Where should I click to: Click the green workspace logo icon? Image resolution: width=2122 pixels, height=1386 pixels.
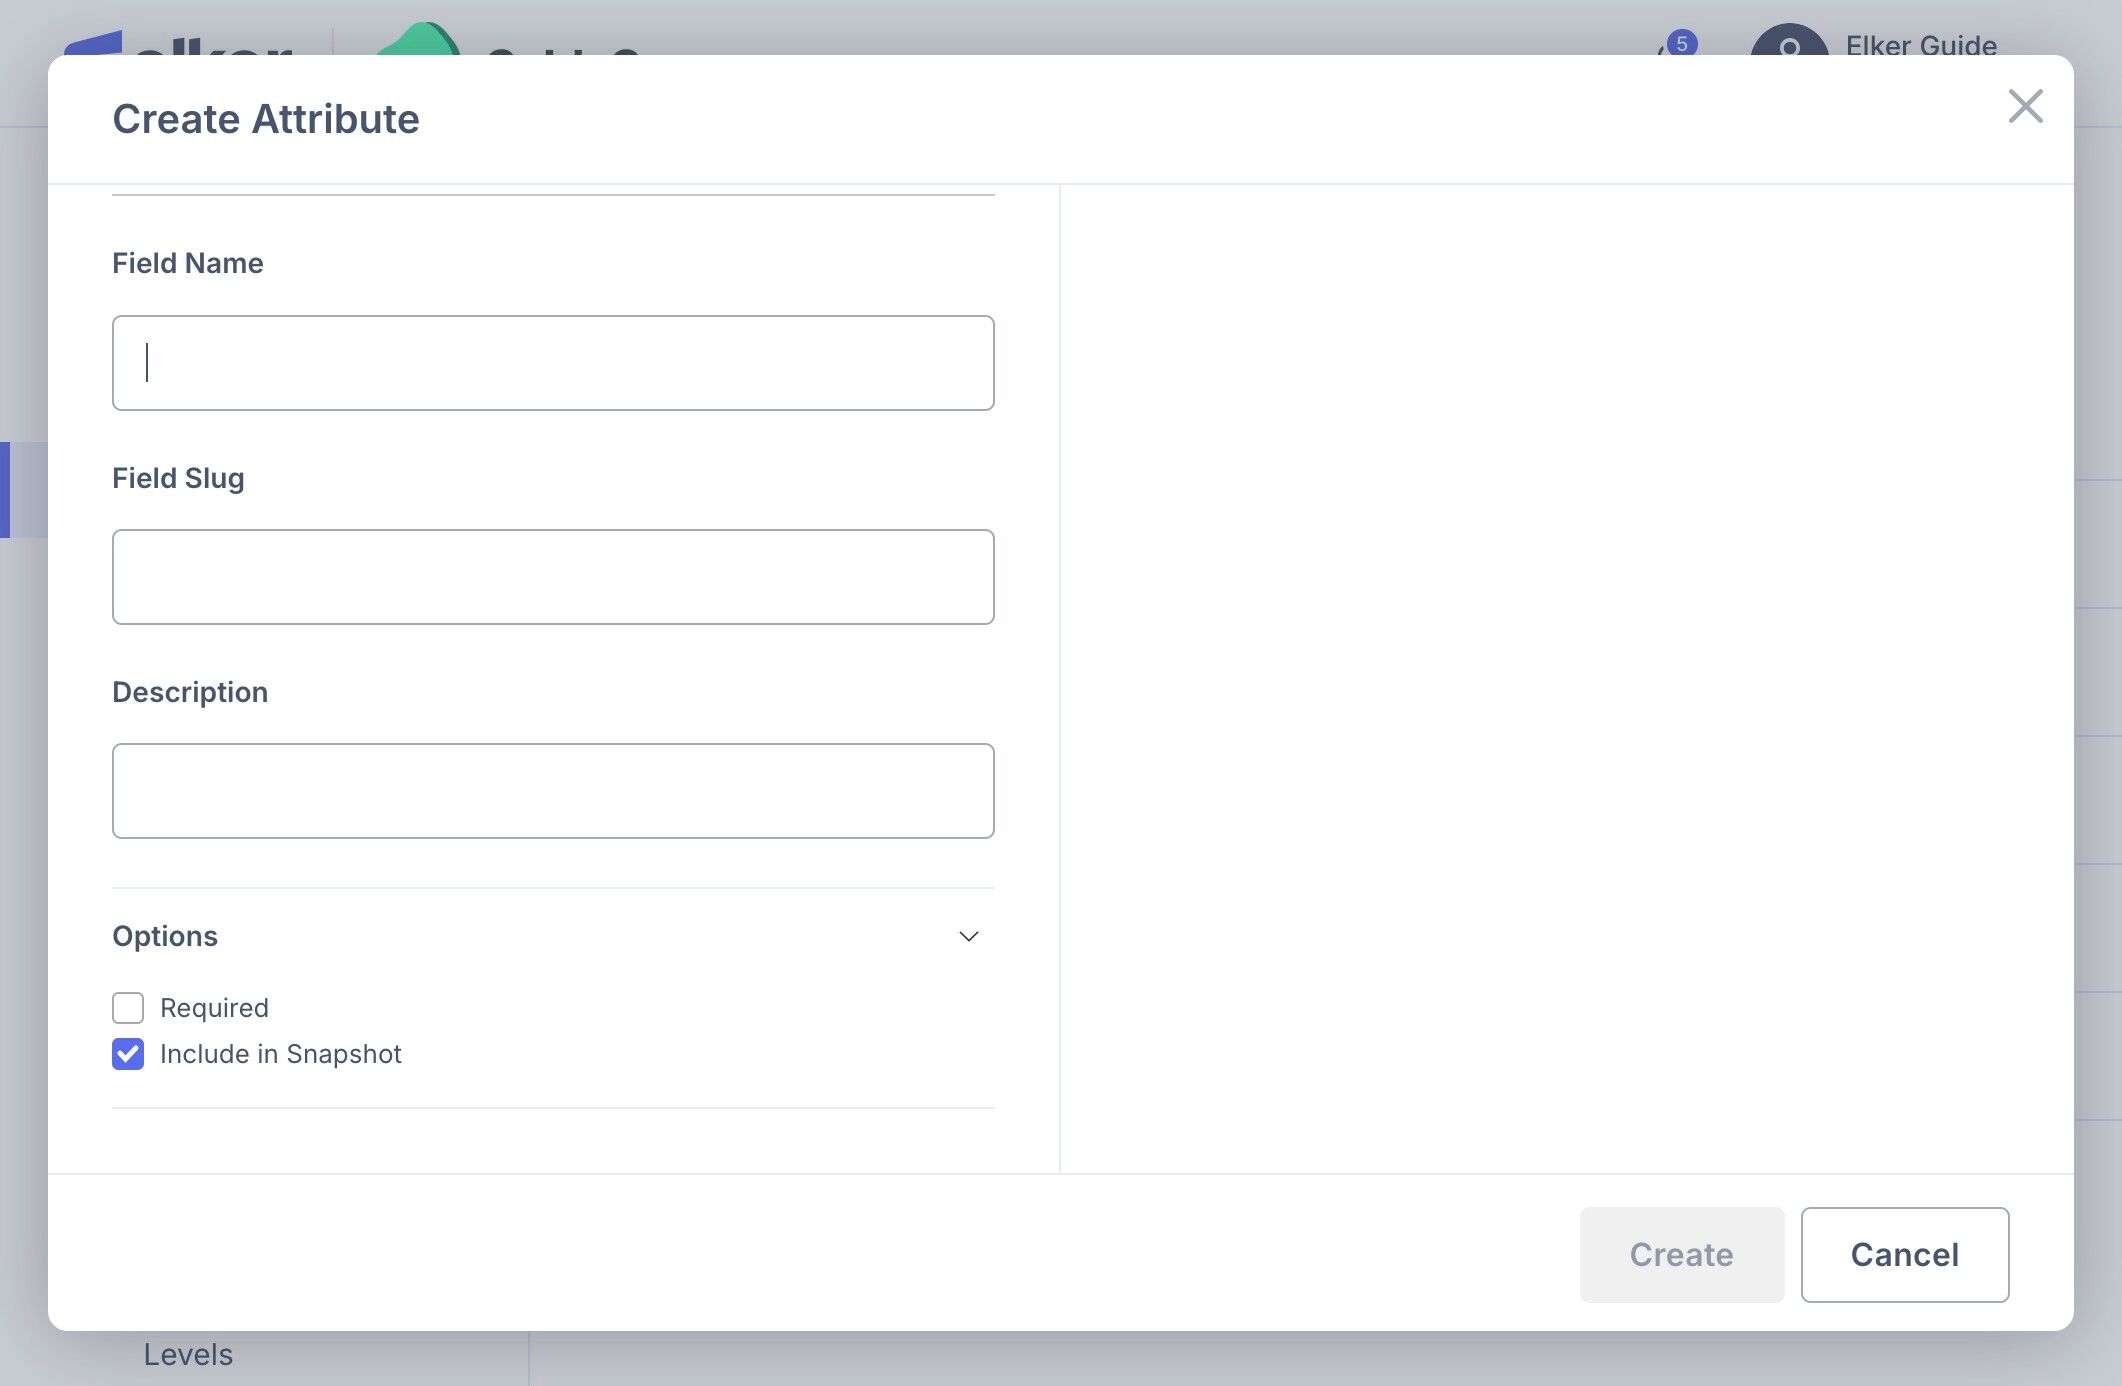420,40
